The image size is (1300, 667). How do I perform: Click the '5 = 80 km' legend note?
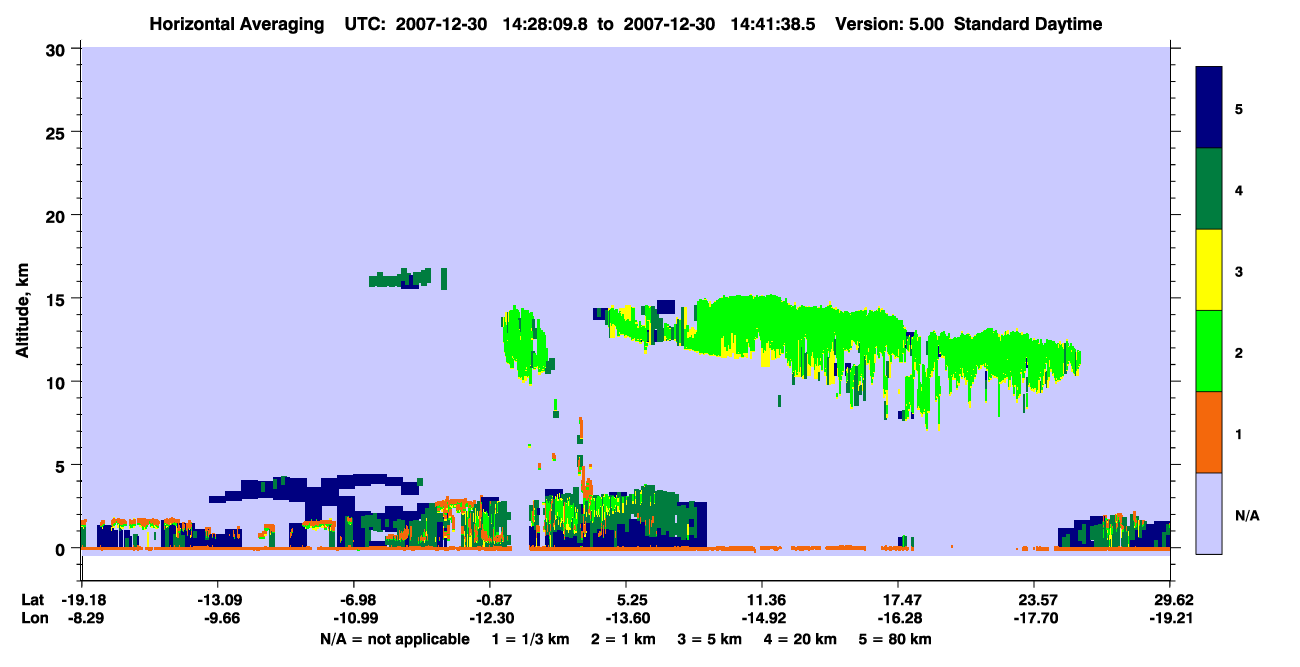(x=895, y=639)
